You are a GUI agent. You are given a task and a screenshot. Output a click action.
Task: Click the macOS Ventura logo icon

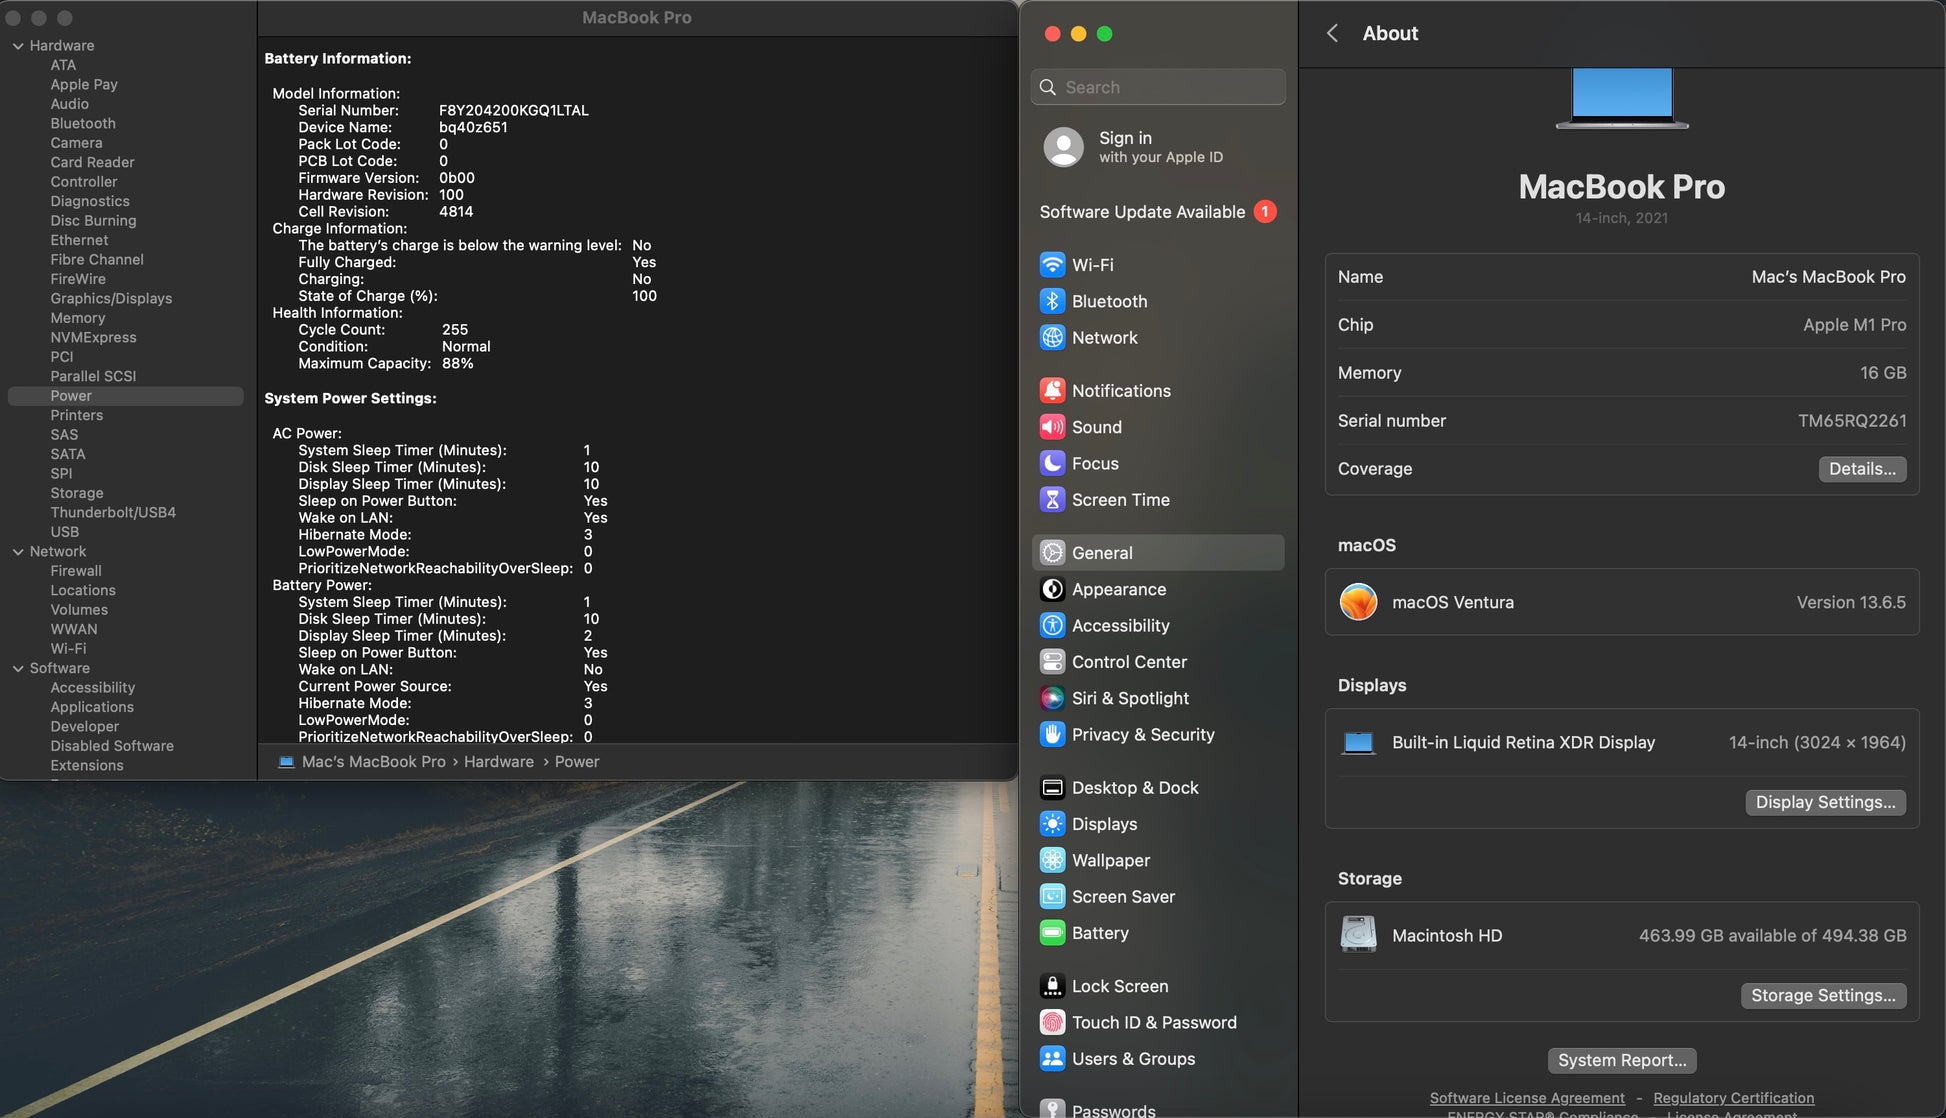point(1358,602)
